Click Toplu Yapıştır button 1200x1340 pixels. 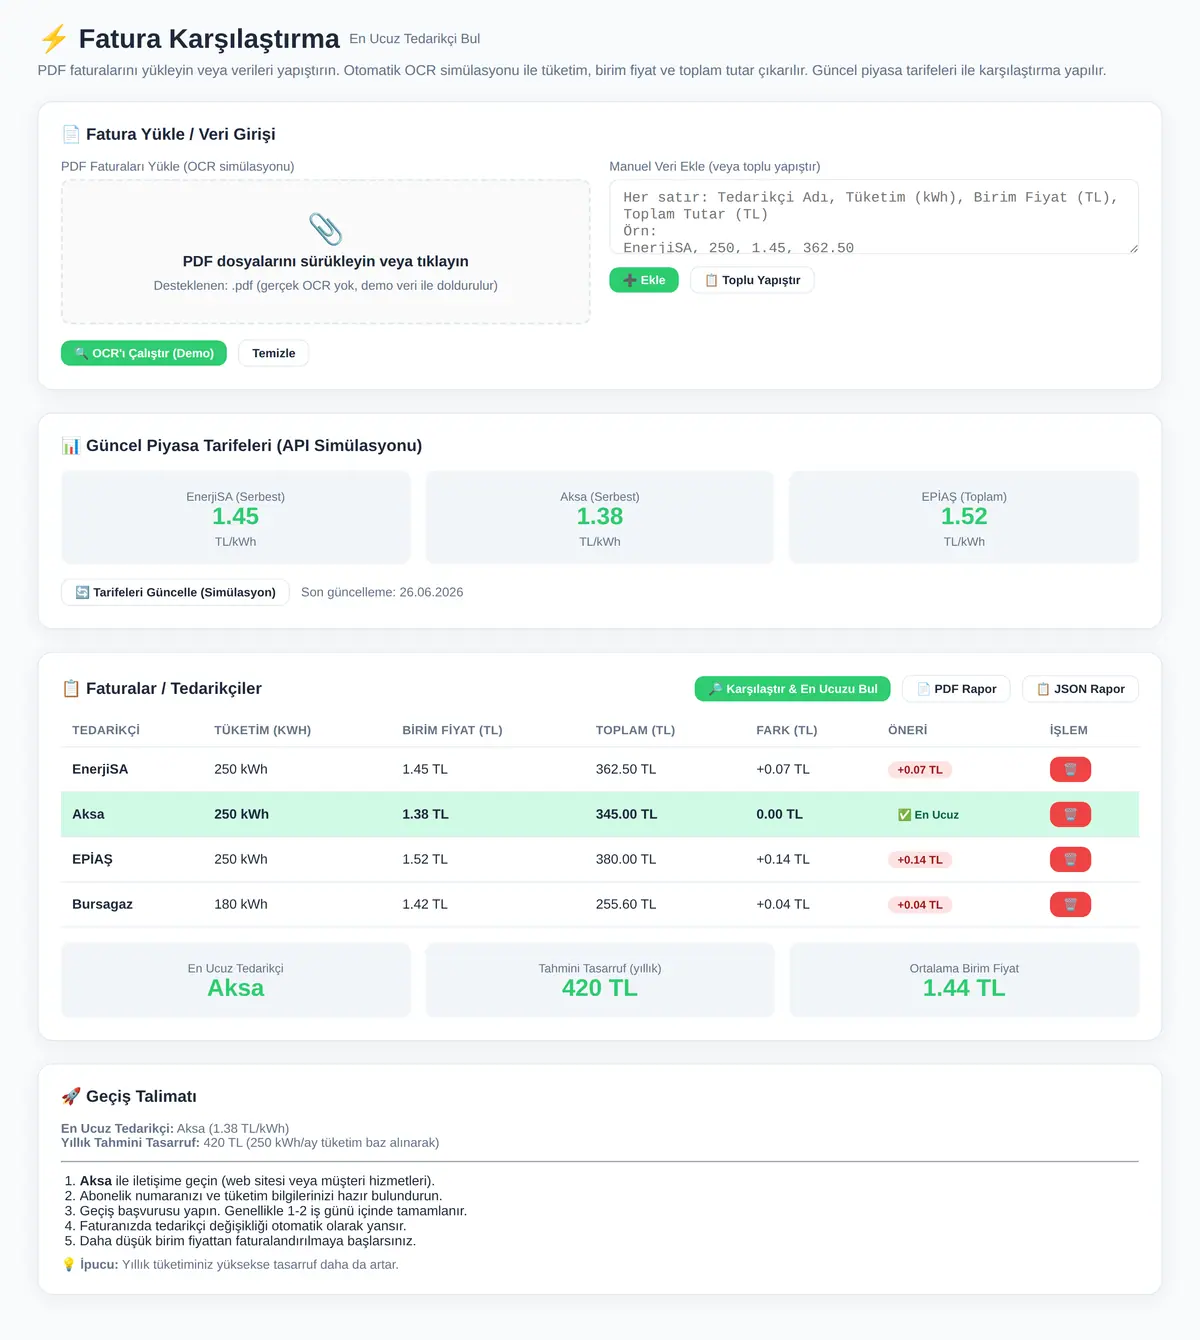click(x=752, y=280)
